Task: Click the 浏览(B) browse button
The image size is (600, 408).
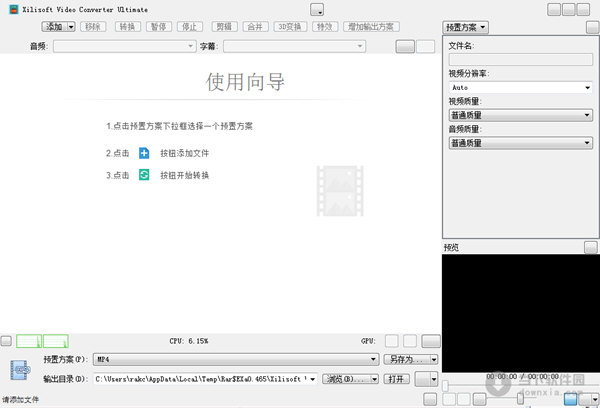Action: 346,379
